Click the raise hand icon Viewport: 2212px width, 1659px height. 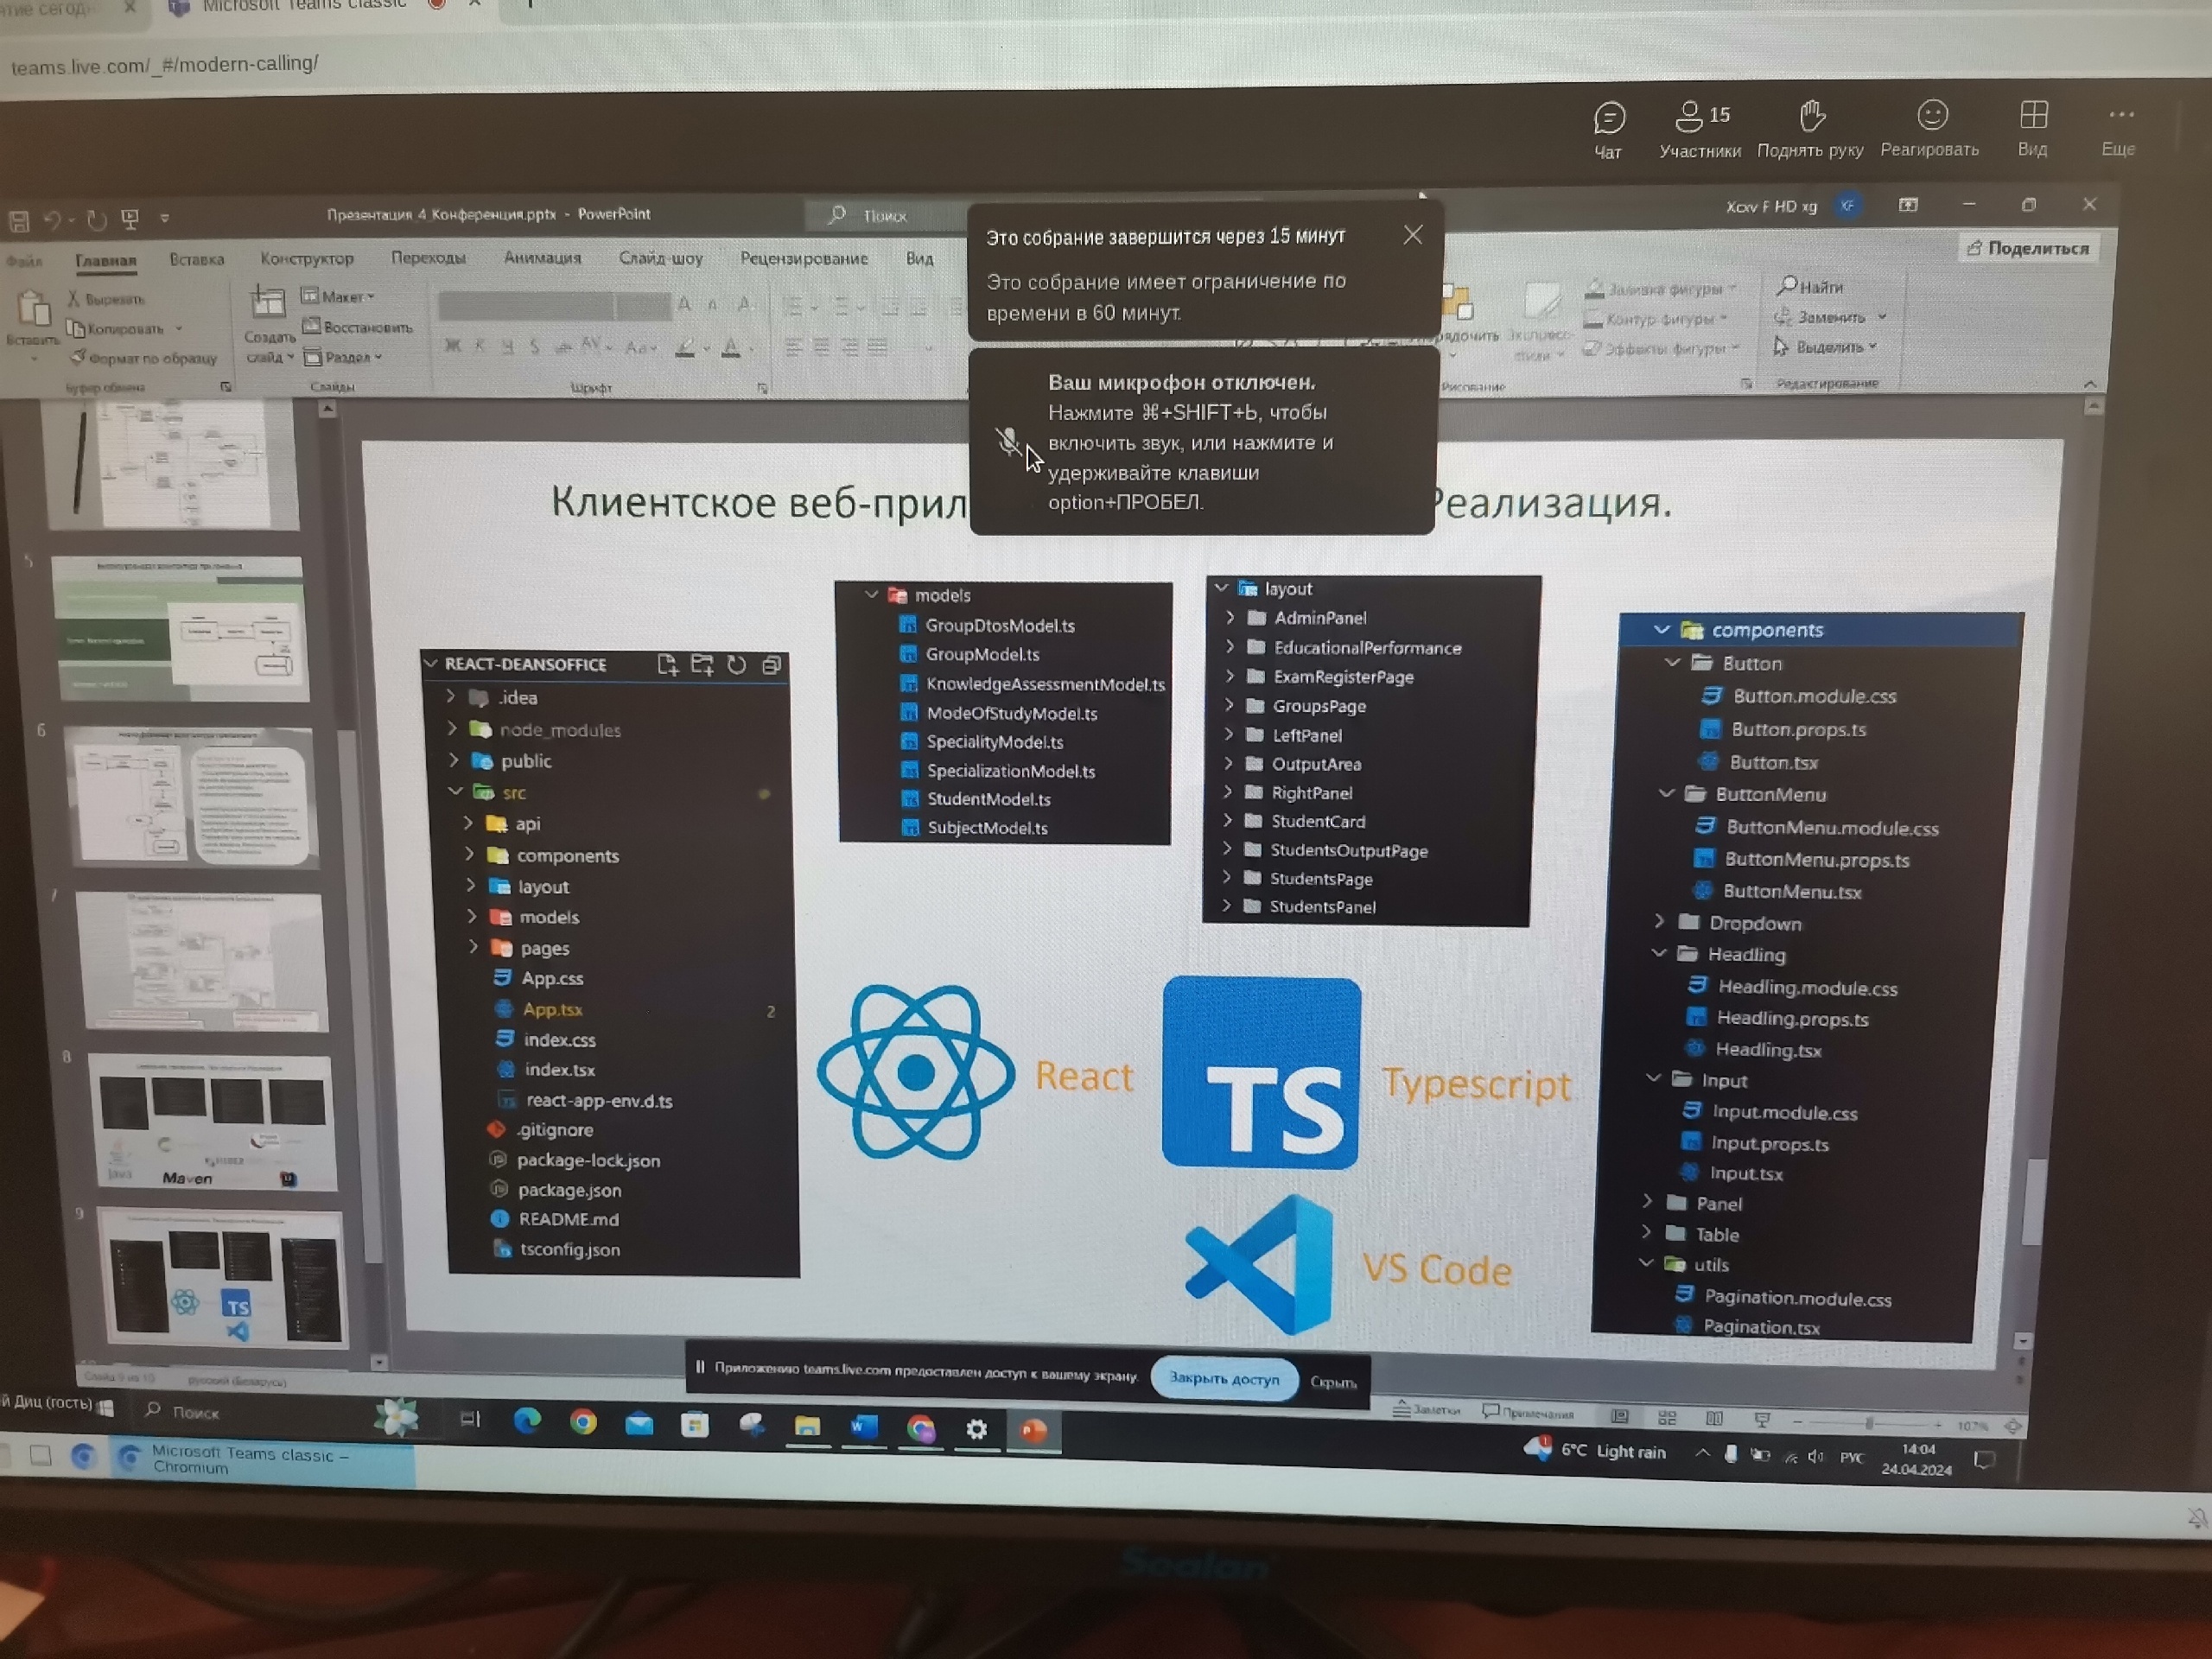click(1811, 116)
